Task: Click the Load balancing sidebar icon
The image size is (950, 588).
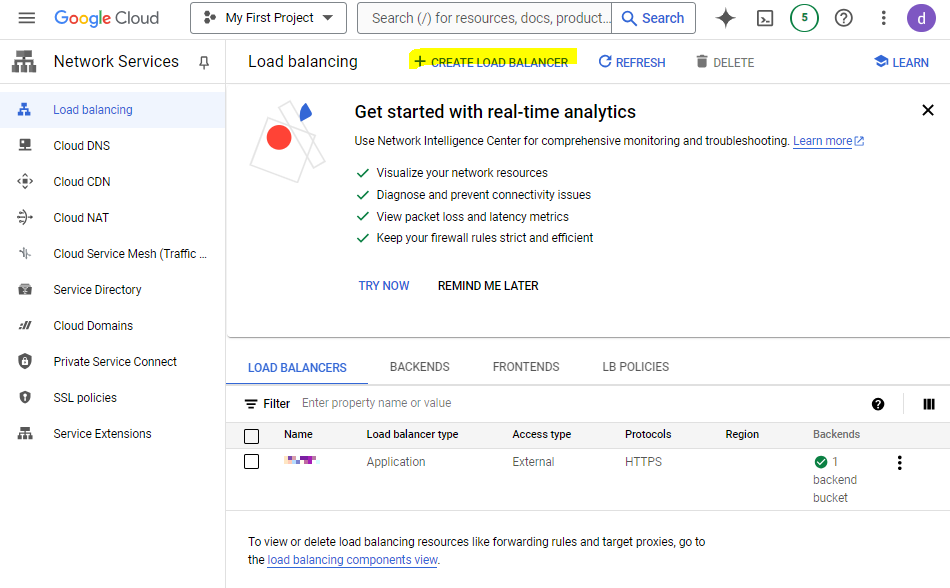Action: [x=24, y=110]
